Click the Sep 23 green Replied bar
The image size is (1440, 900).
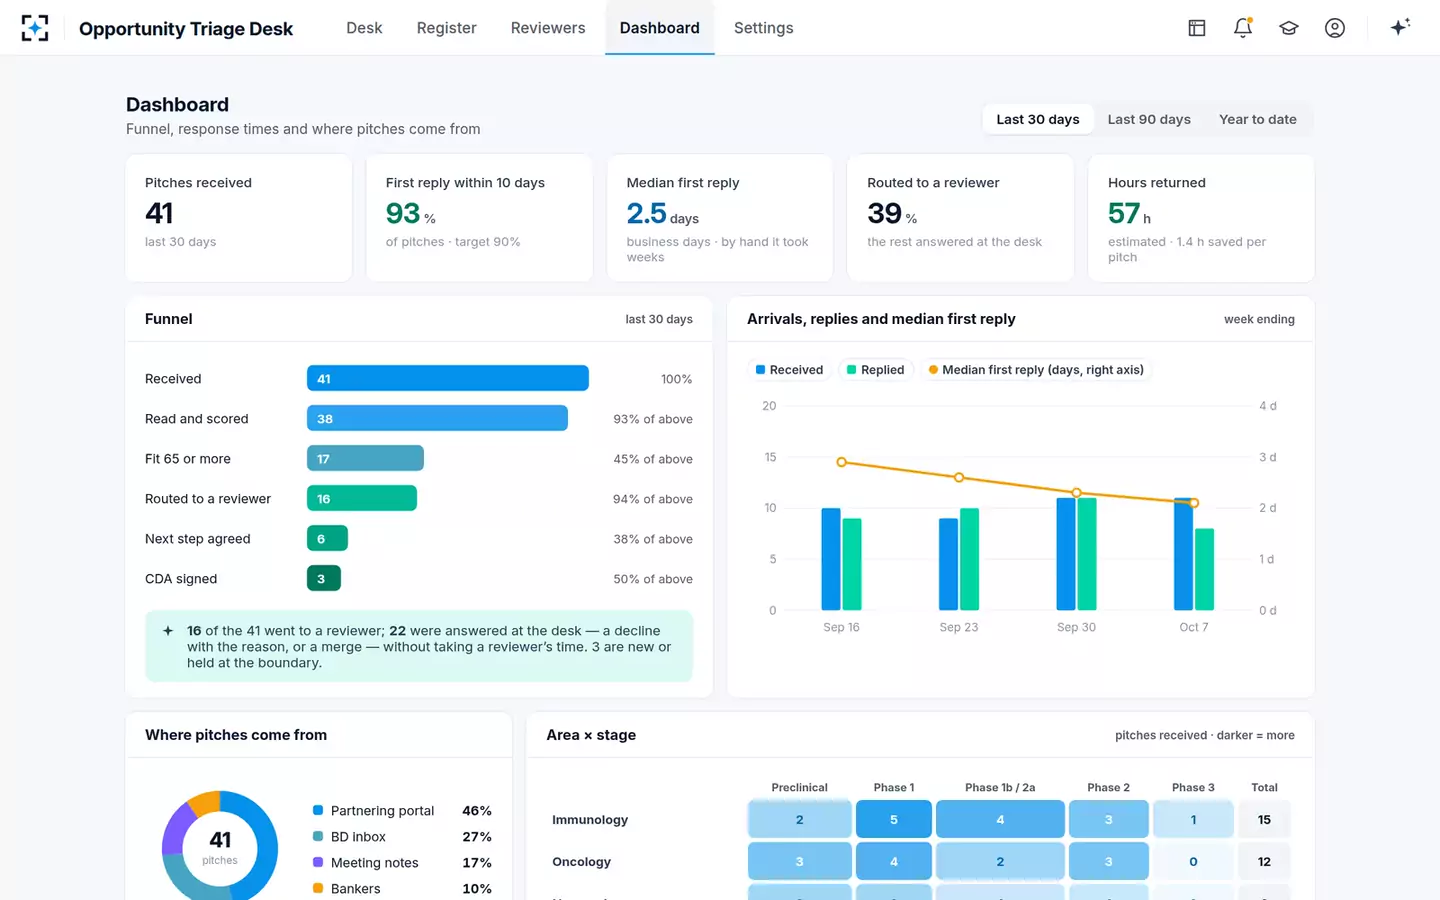pyautogui.click(x=969, y=559)
